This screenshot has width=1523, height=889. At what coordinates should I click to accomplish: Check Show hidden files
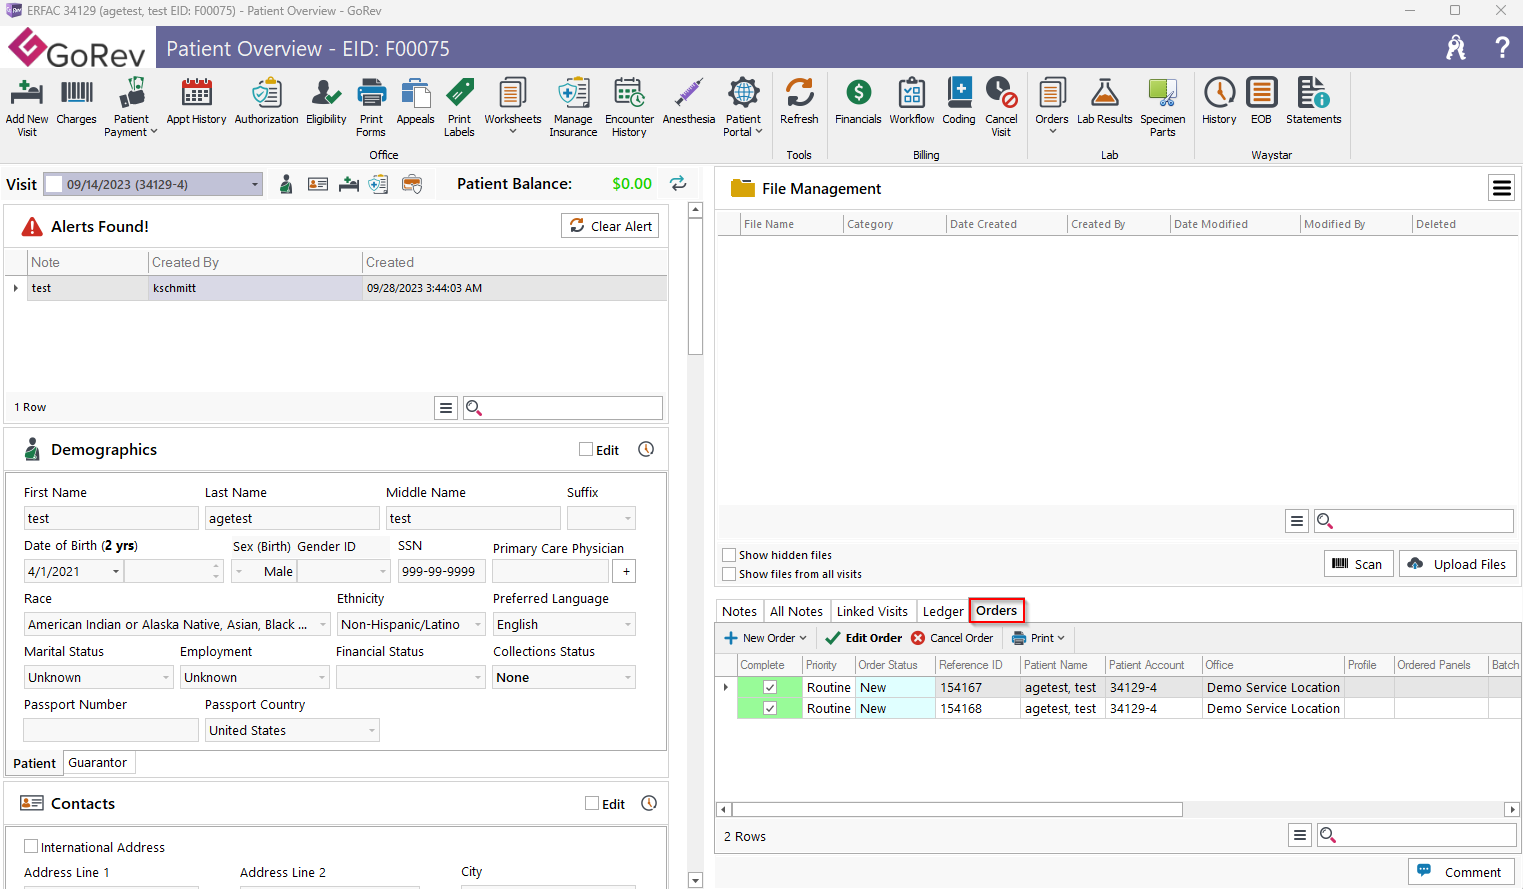click(x=729, y=555)
